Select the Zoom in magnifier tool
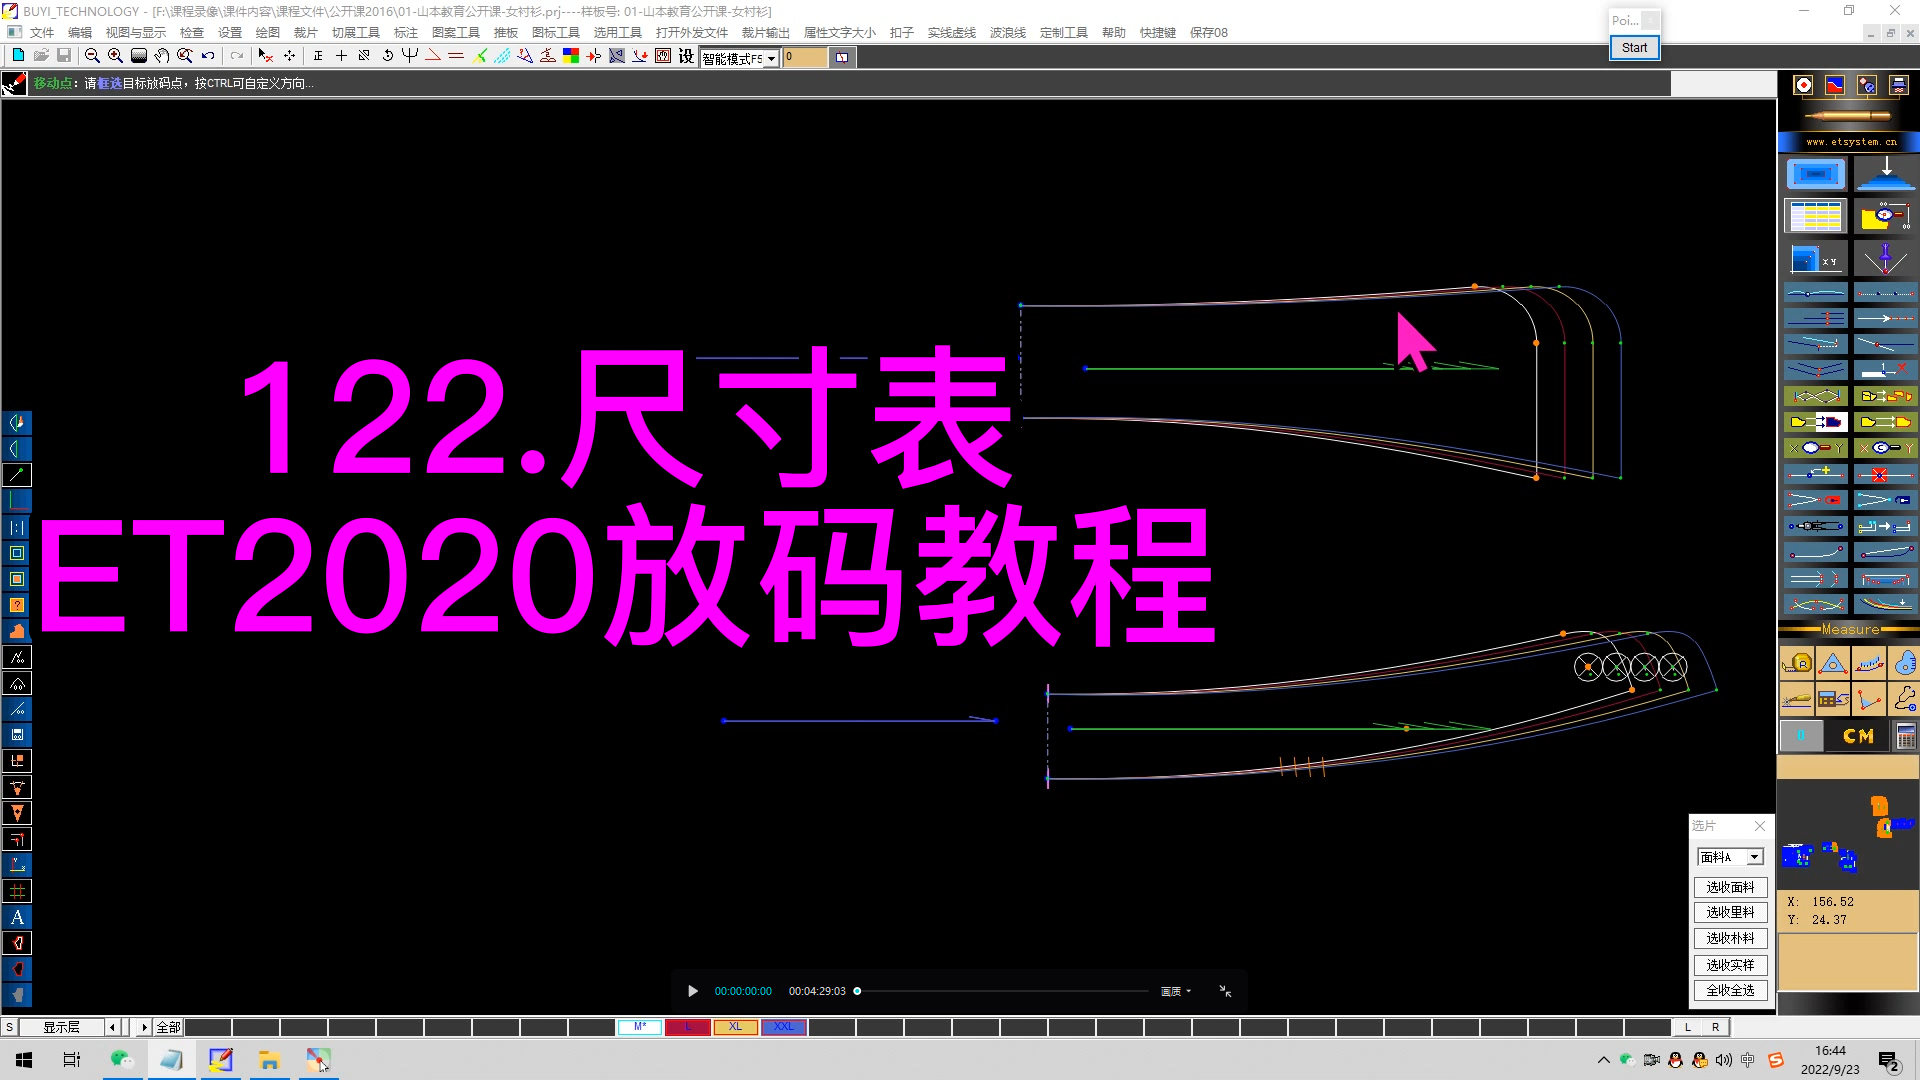The height and width of the screenshot is (1080, 1920). point(115,56)
